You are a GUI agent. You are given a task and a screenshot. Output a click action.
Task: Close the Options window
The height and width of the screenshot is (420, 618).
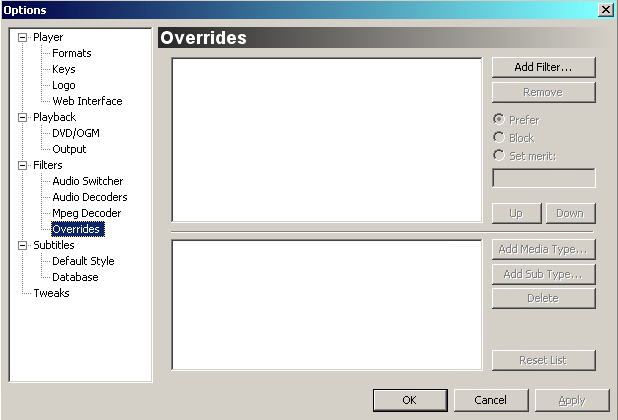[605, 9]
